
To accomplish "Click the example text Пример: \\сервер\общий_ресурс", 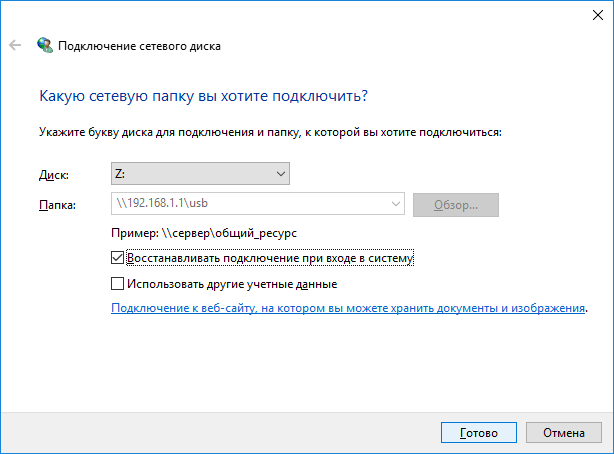I will click(204, 232).
